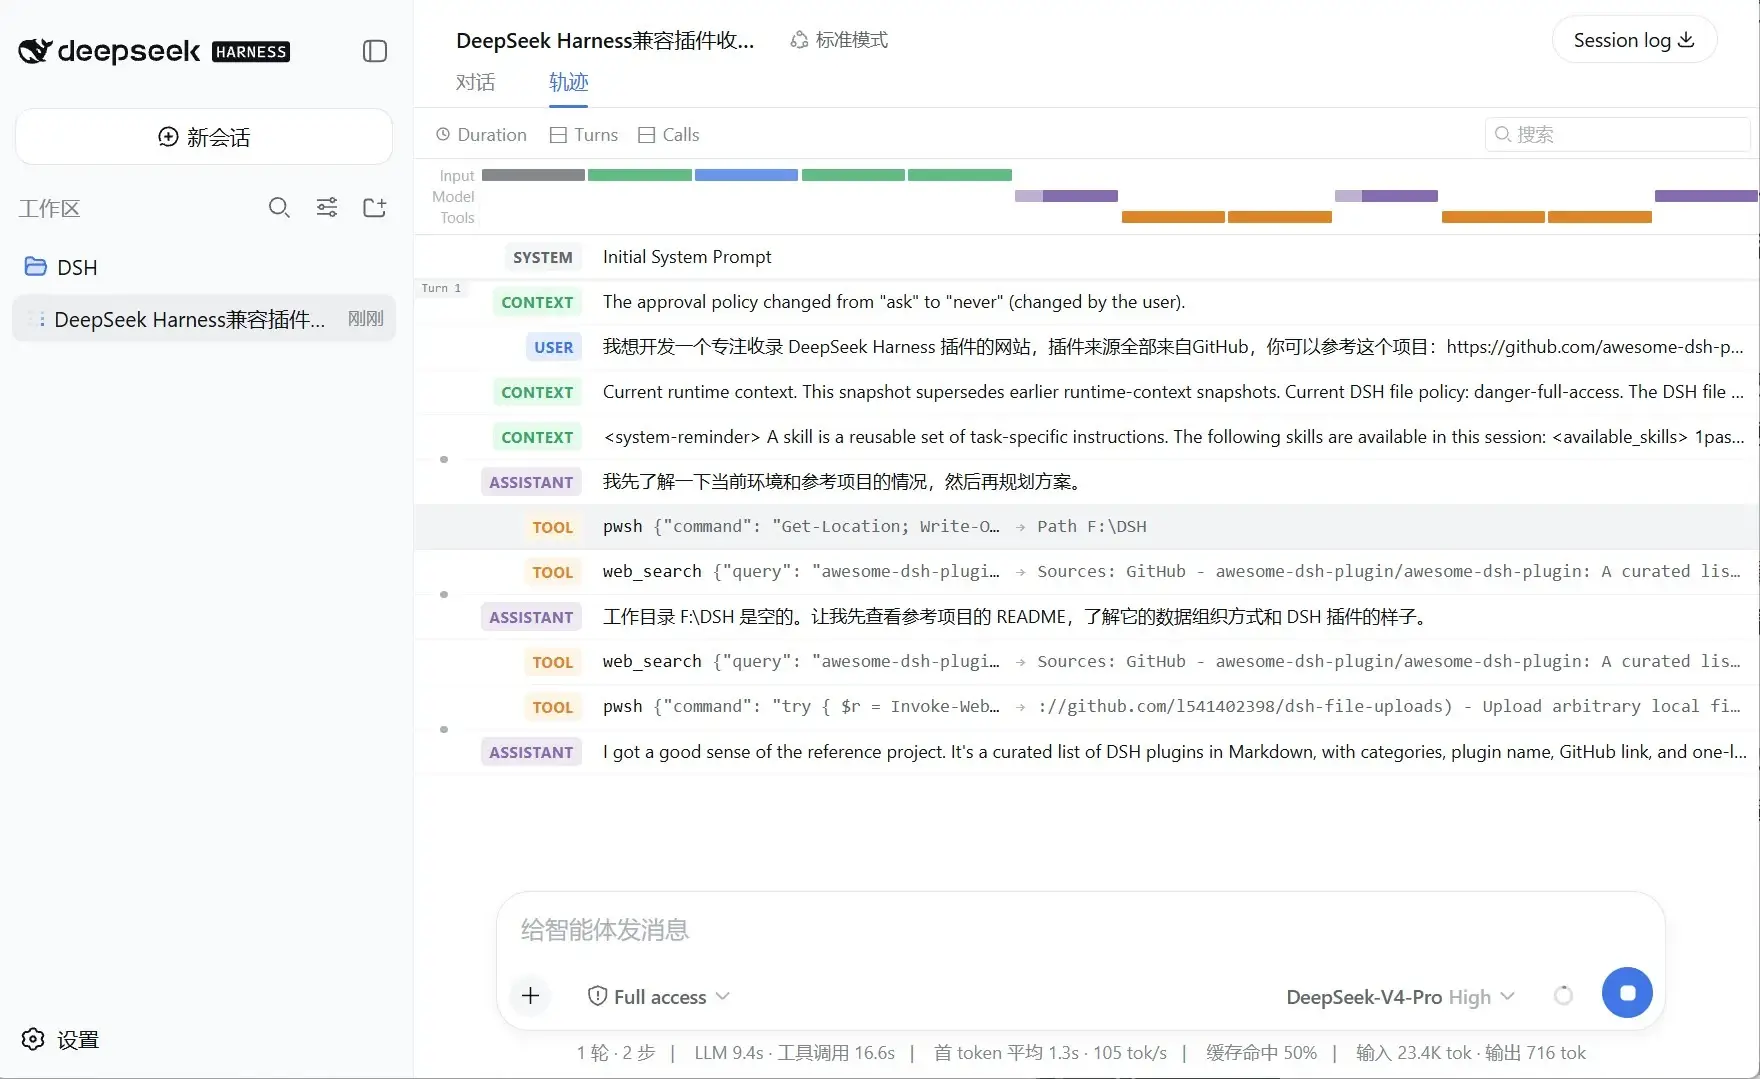Click plus attachment button
The image size is (1760, 1079).
pos(531,996)
